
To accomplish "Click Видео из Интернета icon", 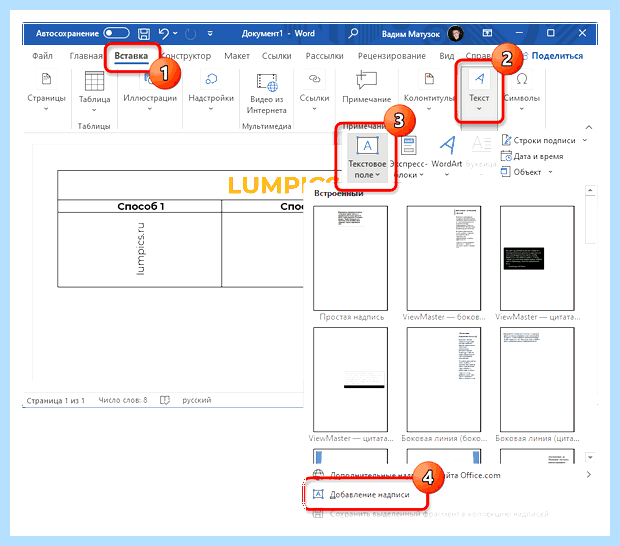I will point(267,82).
